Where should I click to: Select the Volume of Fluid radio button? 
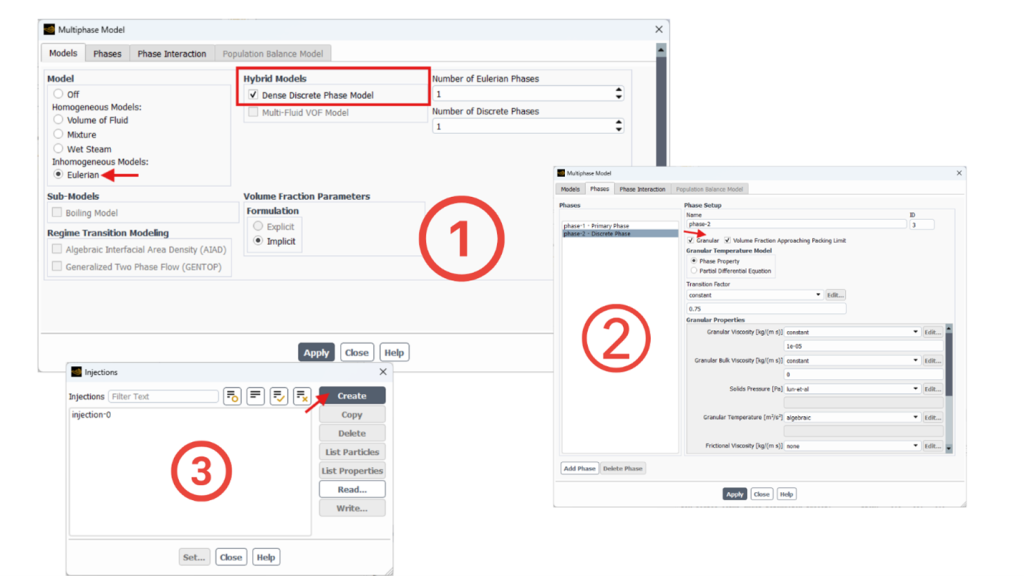point(58,120)
